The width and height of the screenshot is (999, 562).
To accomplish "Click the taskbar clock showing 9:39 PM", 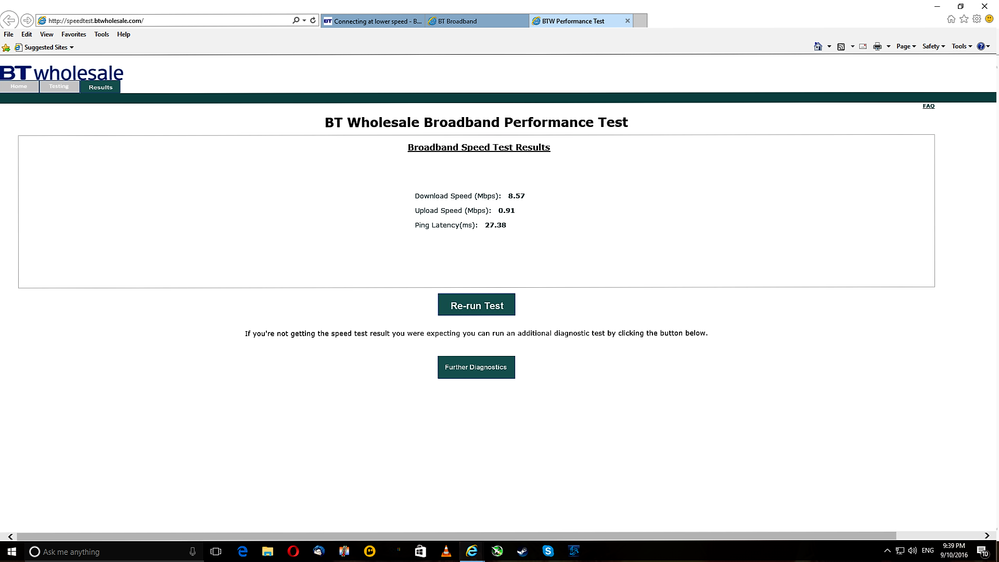I will point(954,551).
